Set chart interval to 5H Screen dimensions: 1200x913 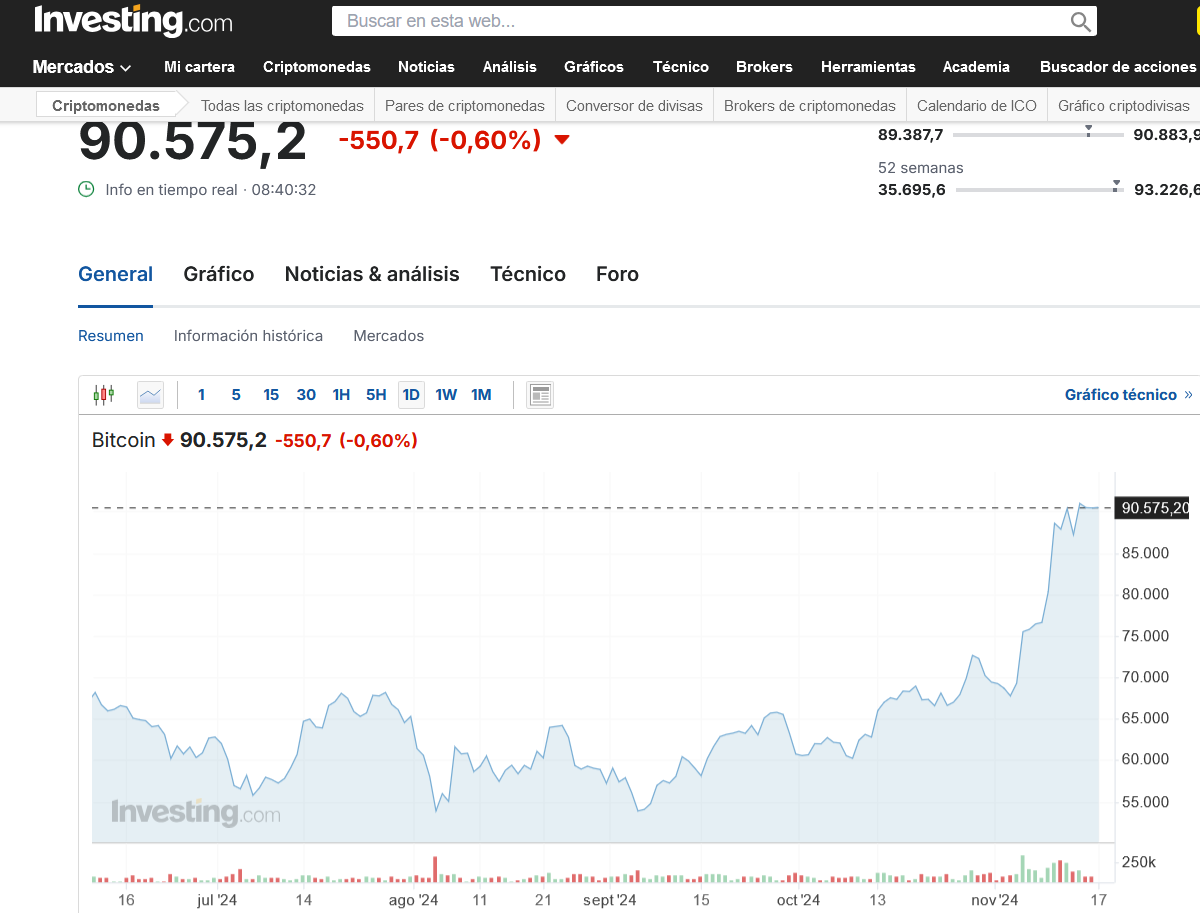(376, 395)
